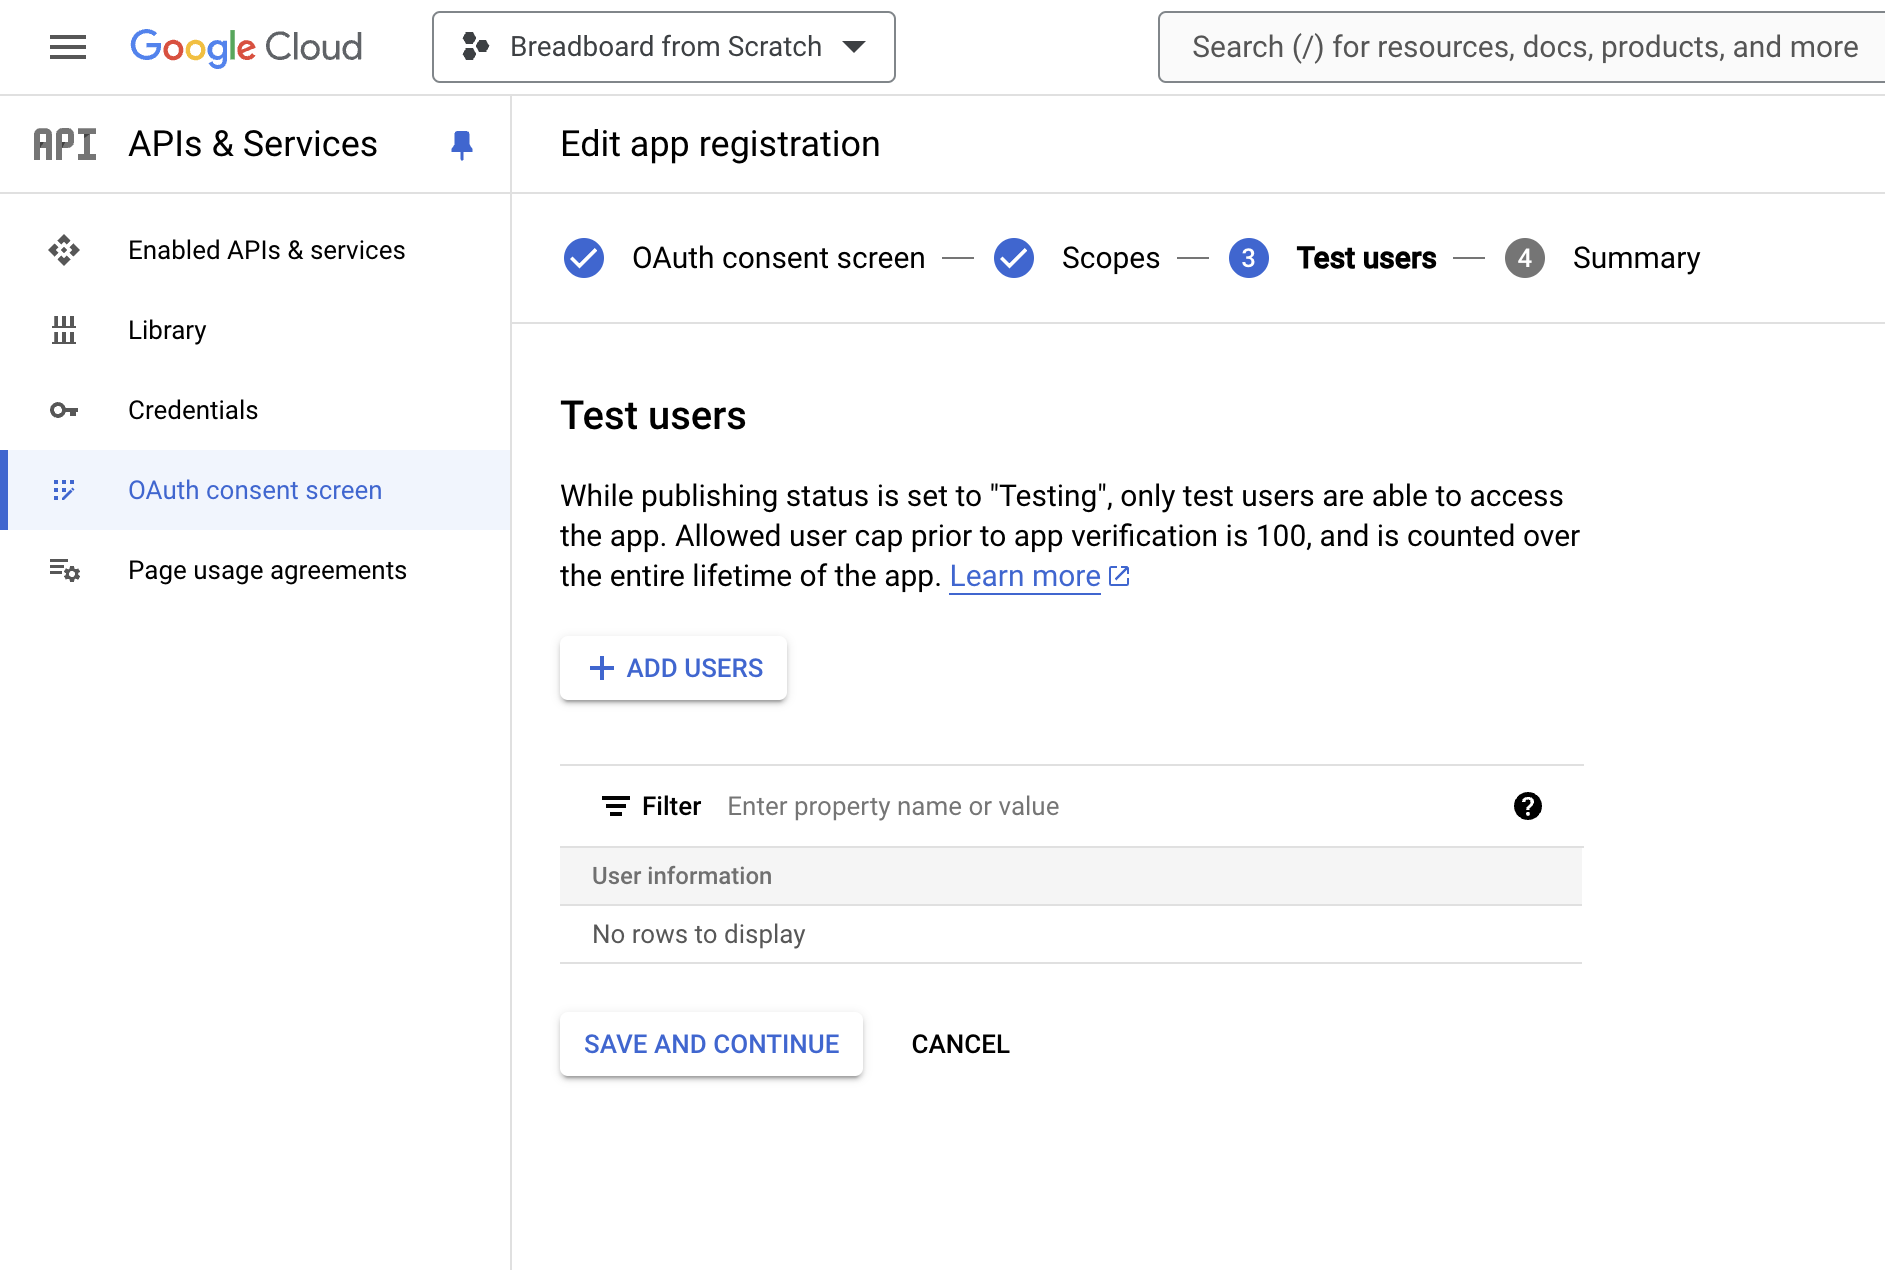The width and height of the screenshot is (1885, 1270).
Task: Click the external link icon after Learn more
Action: [1119, 576]
